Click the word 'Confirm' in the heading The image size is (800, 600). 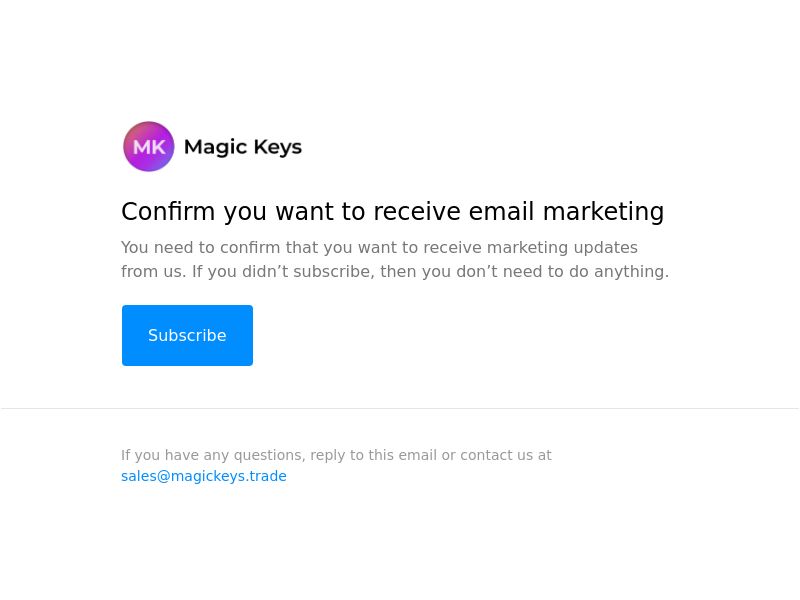pyautogui.click(x=168, y=211)
